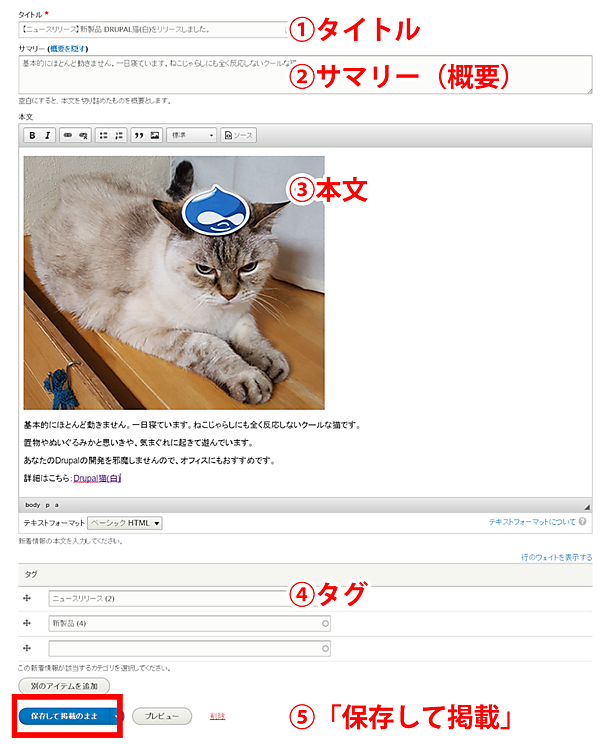Click autocomplete circle in 新製品 field
The image size is (600, 744).
(325, 623)
